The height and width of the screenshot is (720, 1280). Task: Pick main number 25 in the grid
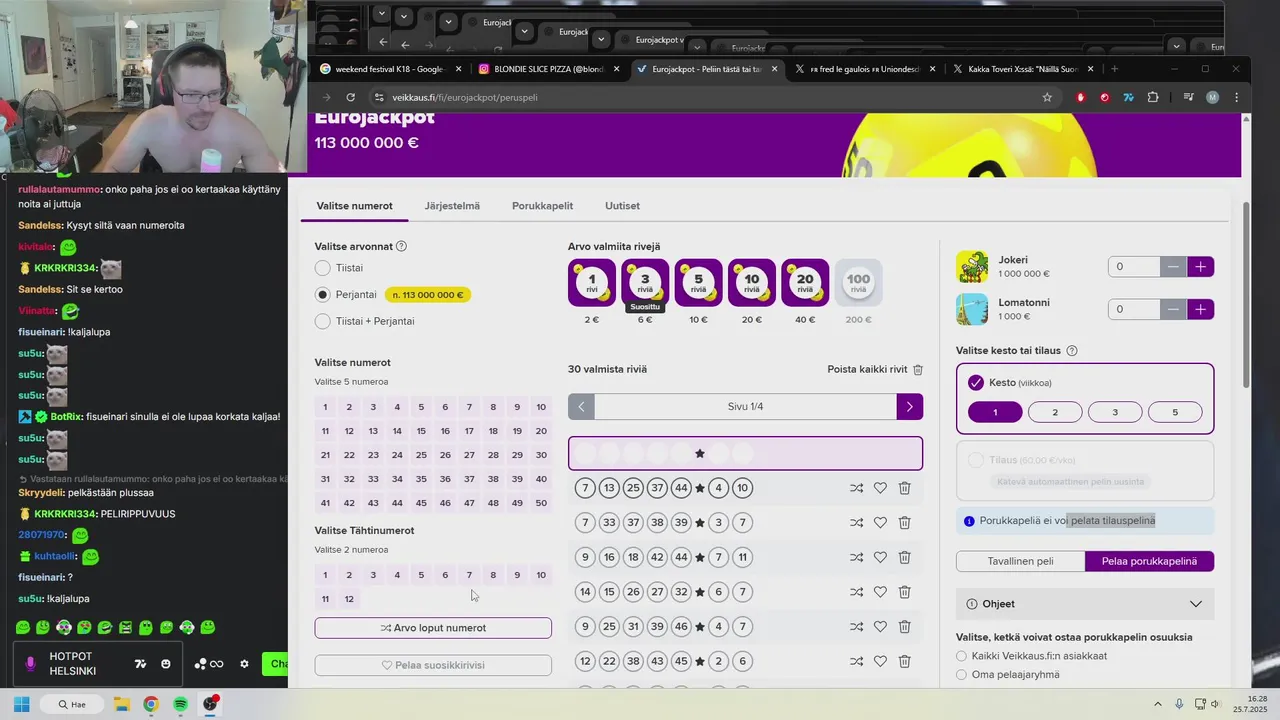tap(421, 455)
